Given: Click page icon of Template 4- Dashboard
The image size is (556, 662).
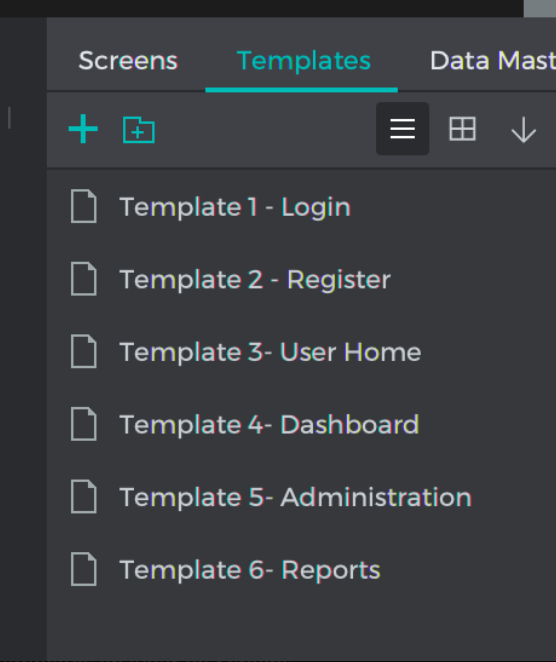Looking at the screenshot, I should click(84, 424).
